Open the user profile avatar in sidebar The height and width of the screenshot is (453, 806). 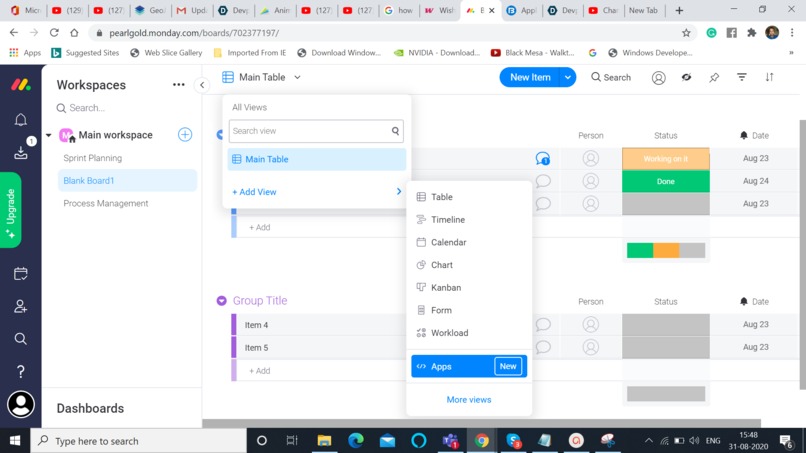21,404
